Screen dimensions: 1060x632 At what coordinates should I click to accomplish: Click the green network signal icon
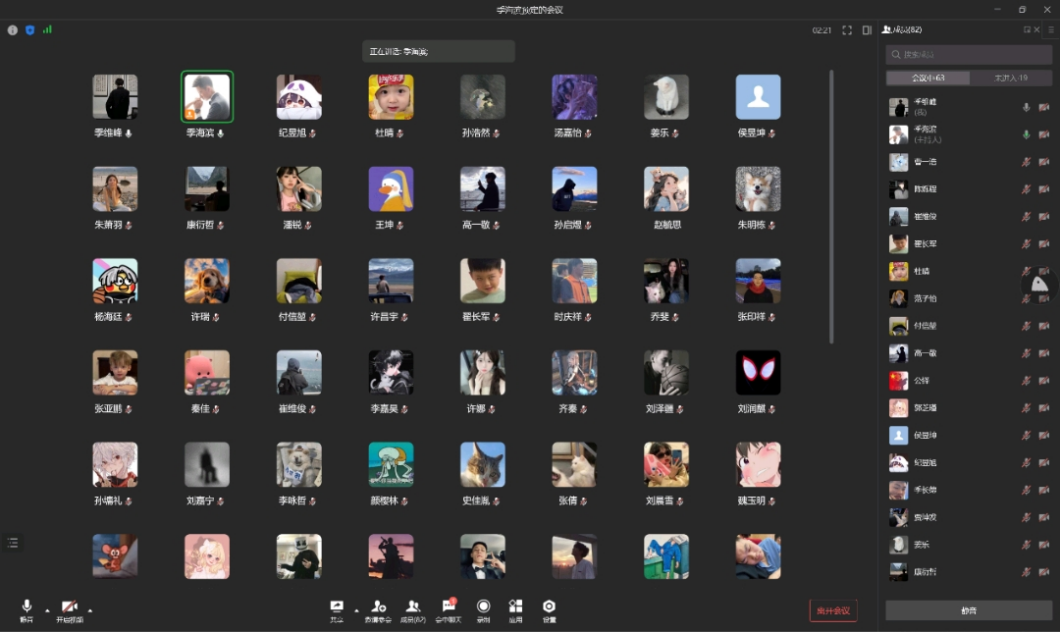coord(47,30)
